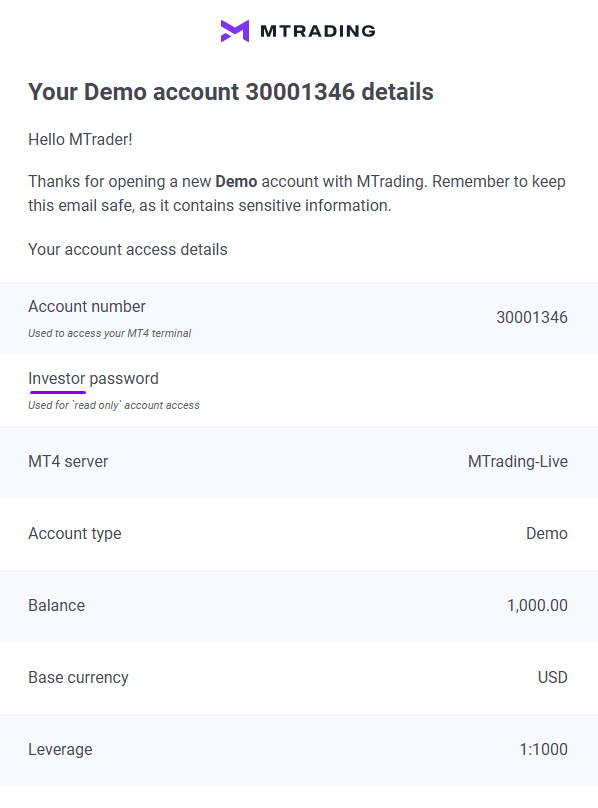Click the purple underline beneath Investor
This screenshot has height=808, width=598.
pyautogui.click(x=58, y=392)
